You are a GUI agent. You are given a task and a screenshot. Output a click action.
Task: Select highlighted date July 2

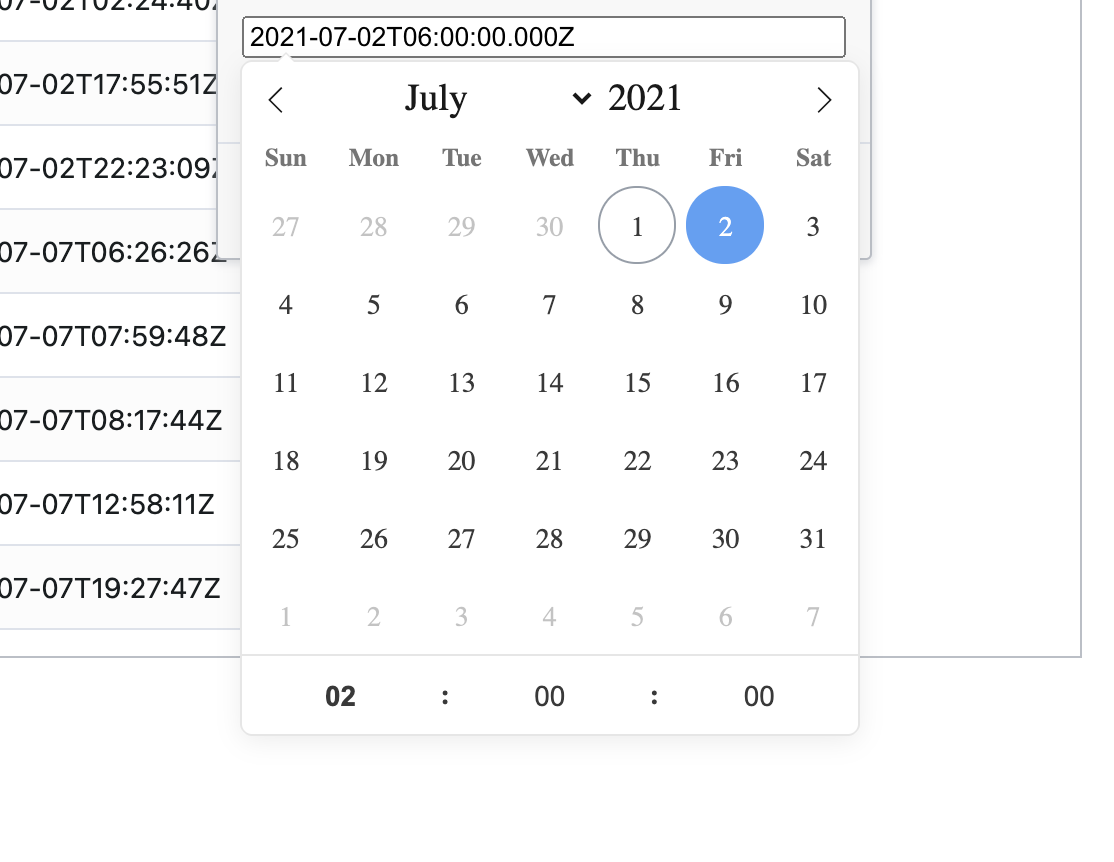(725, 226)
